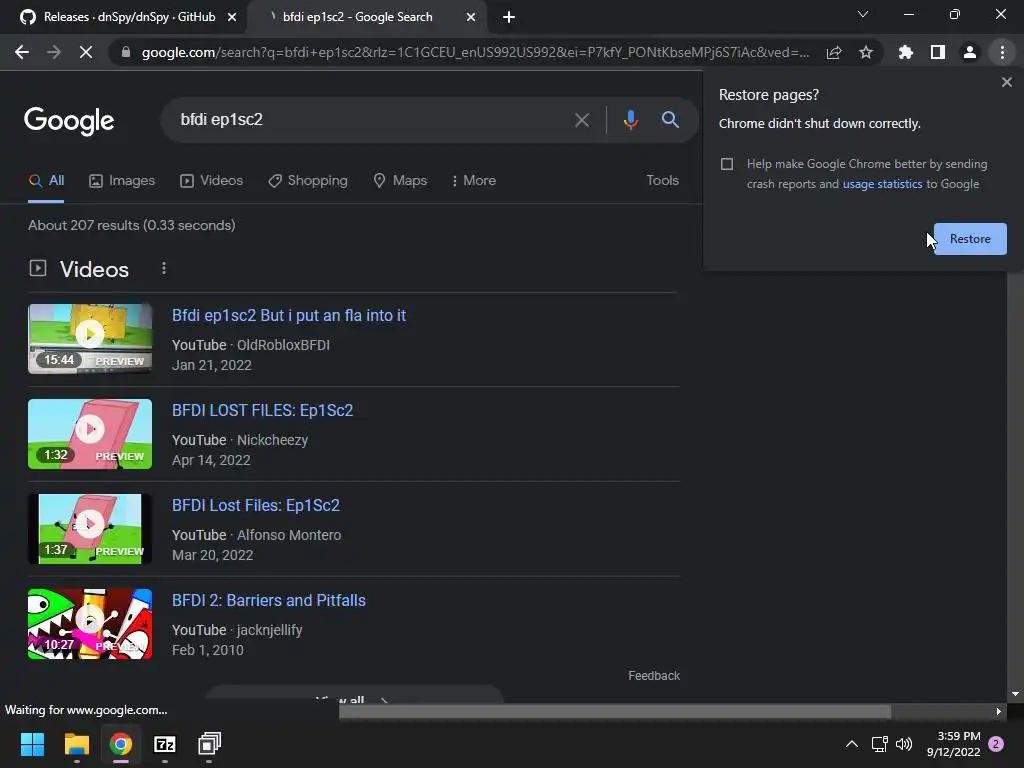Open File Explorer from taskbar

76,744
